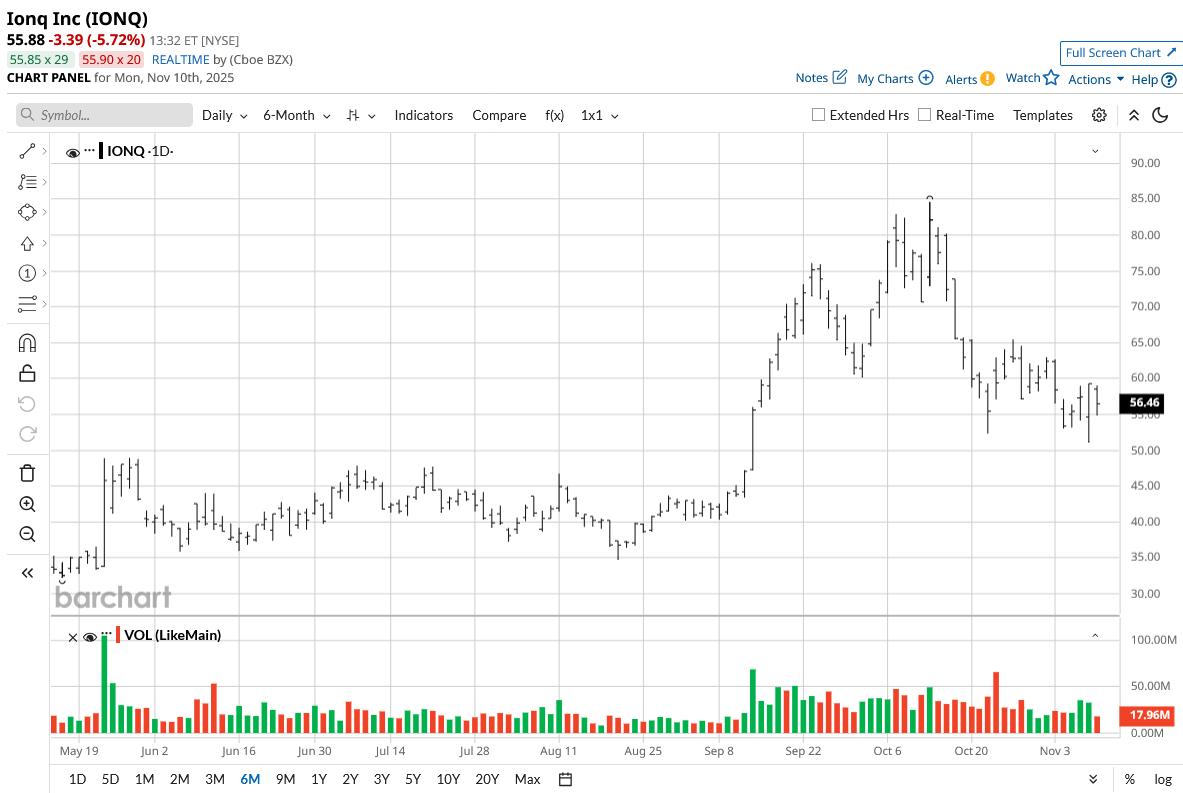Open Templates menu
This screenshot has width=1183, height=793.
coord(1043,115)
